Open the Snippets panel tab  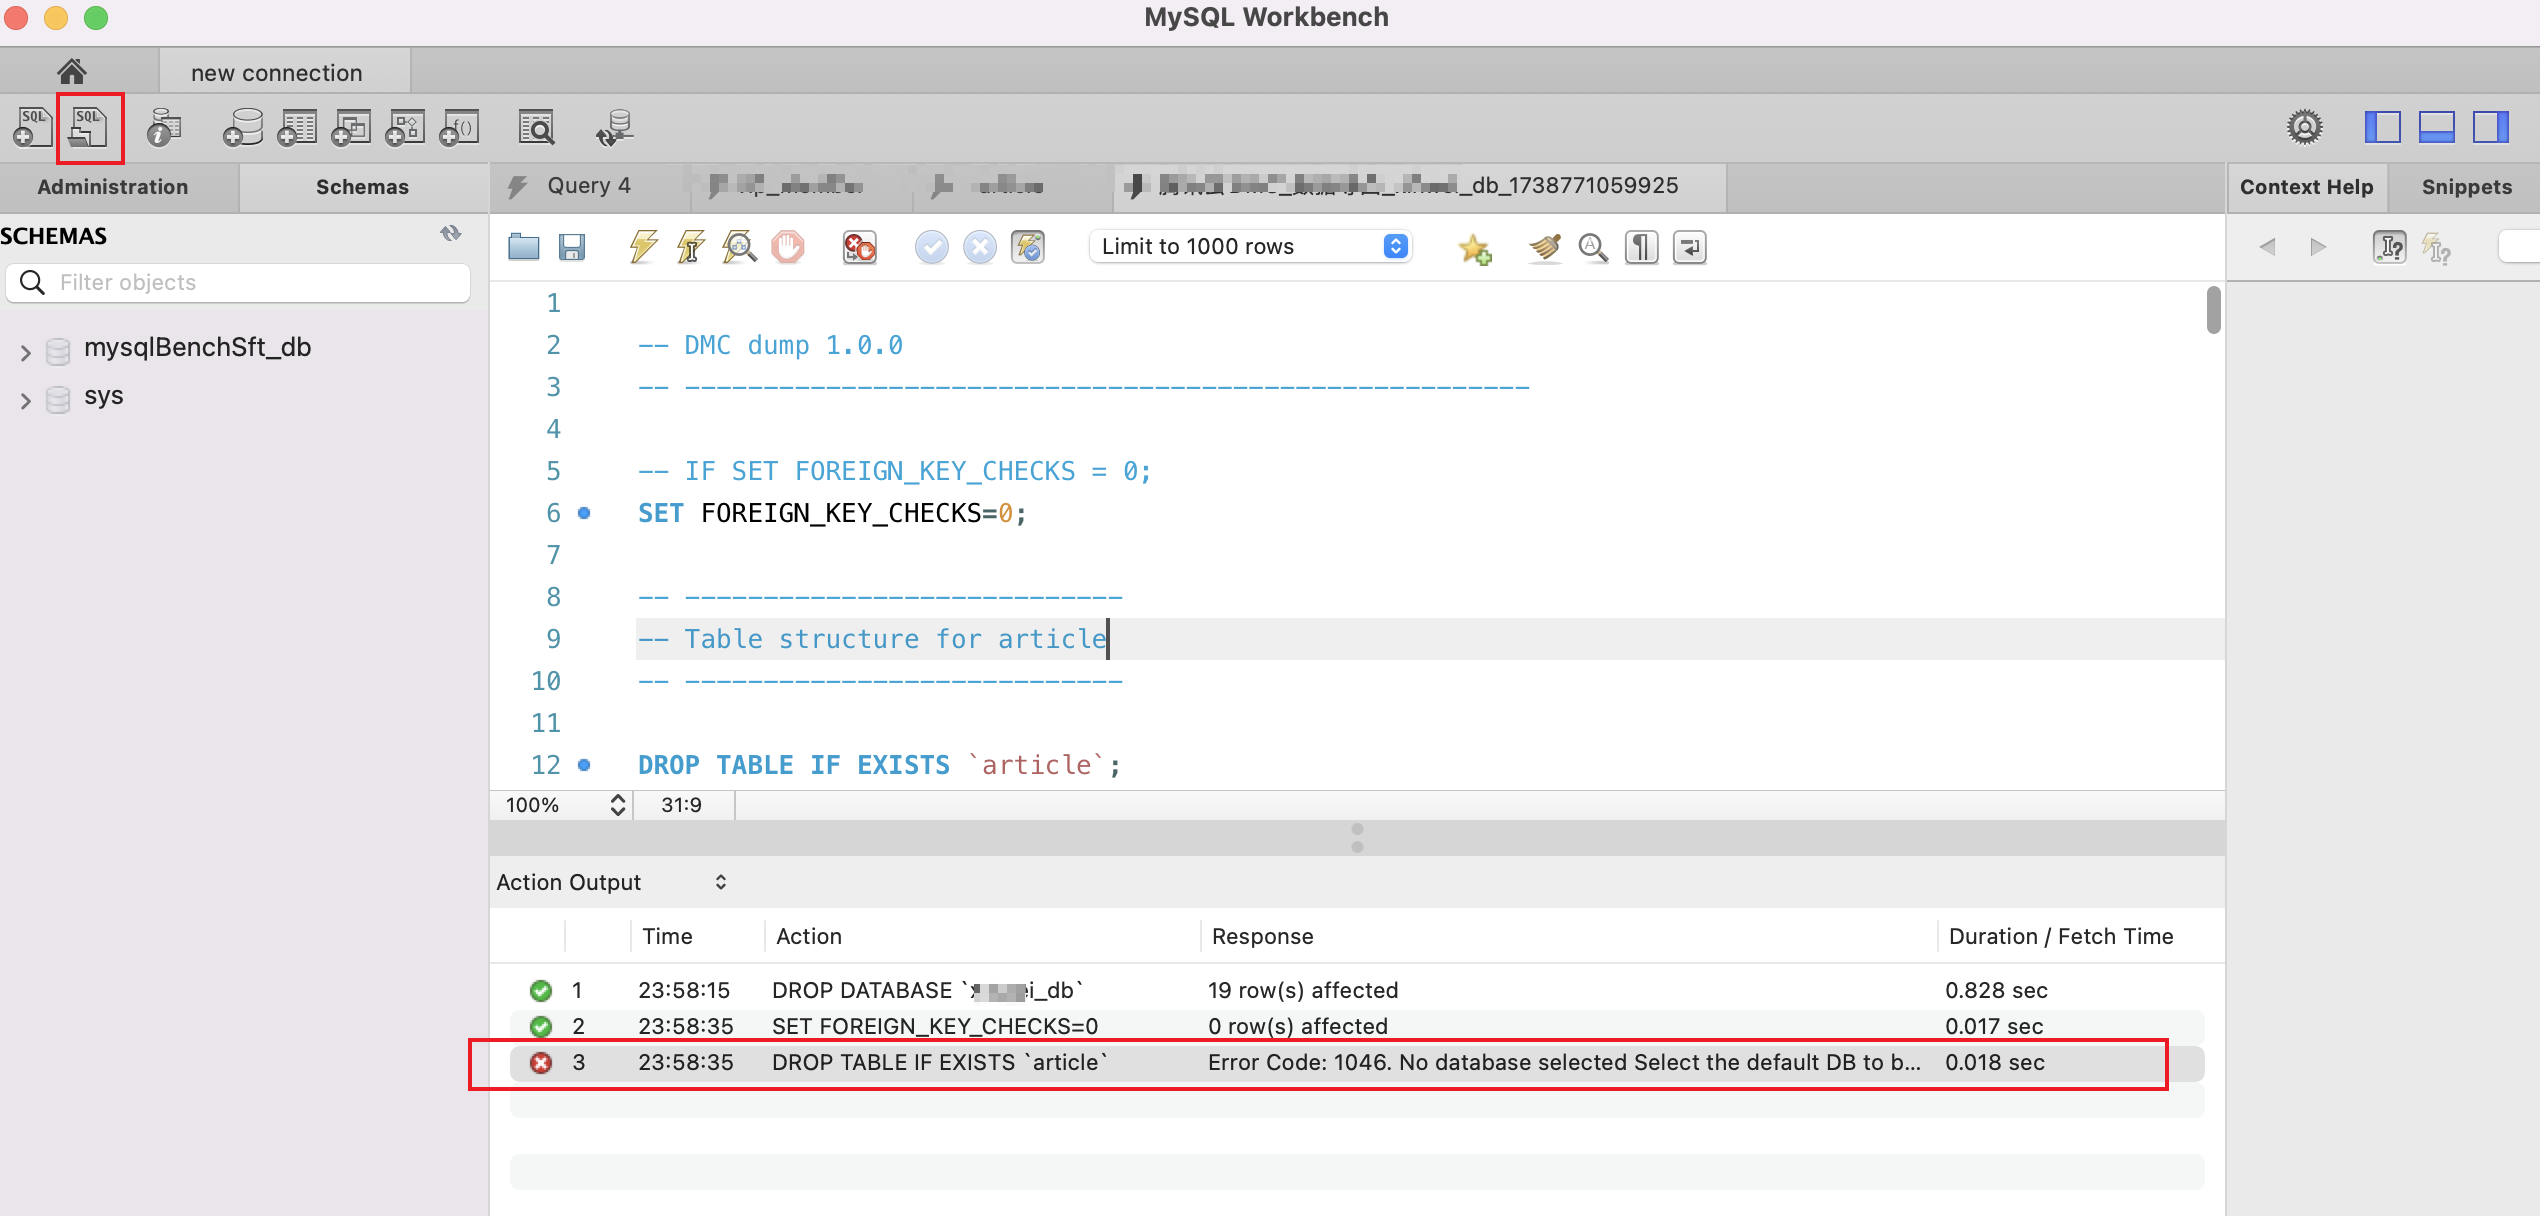coord(2465,187)
